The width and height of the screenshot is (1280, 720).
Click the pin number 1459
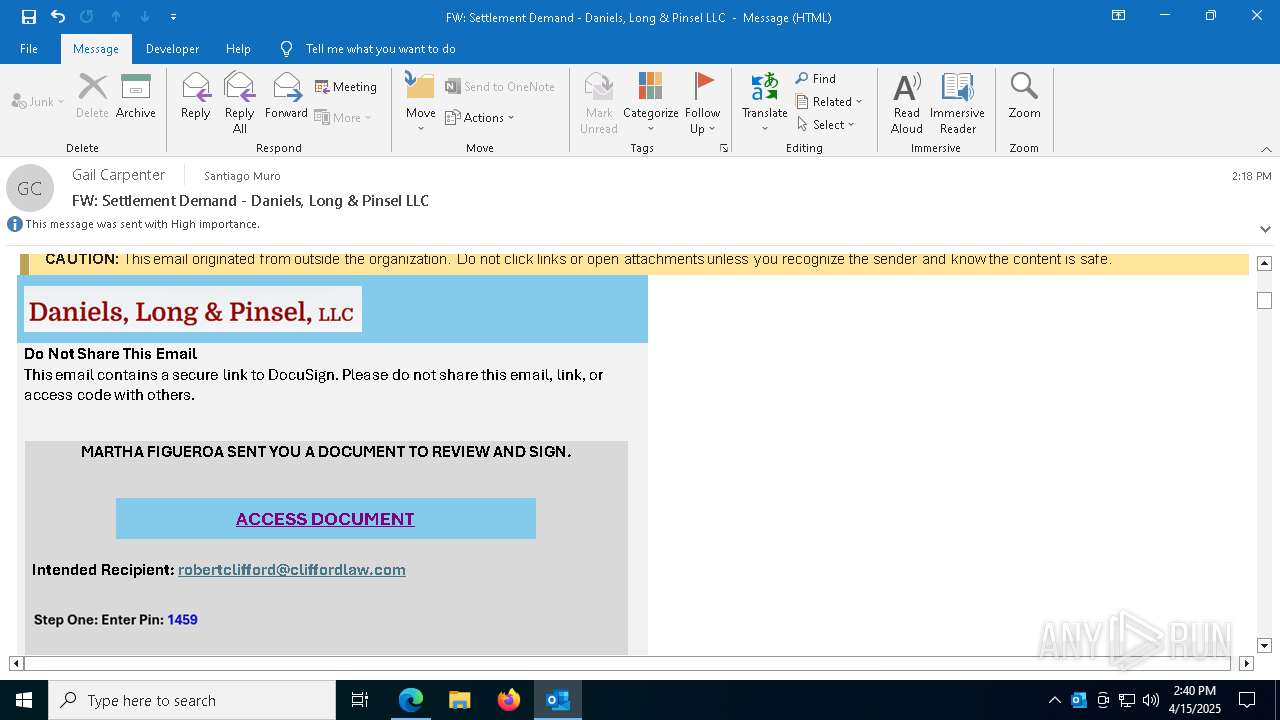[182, 620]
